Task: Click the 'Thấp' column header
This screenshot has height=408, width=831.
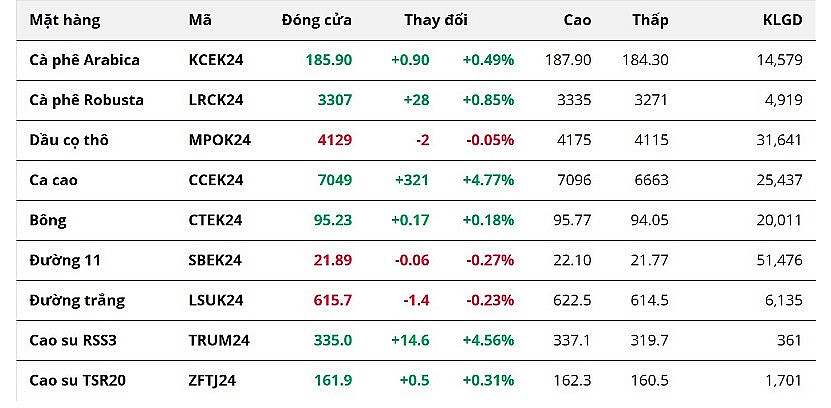Action: 650,20
